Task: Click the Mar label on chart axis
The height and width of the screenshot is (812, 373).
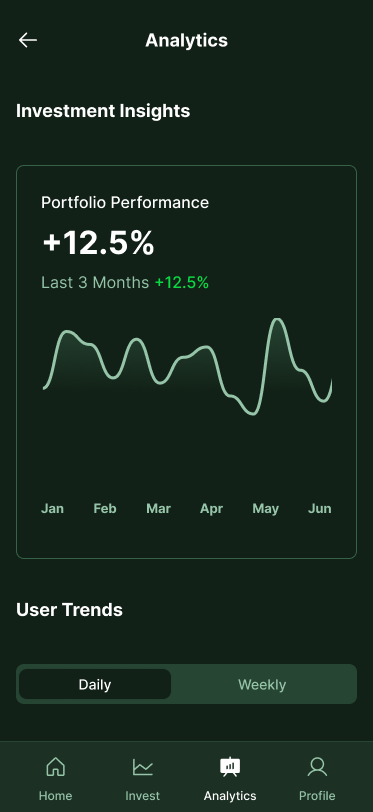Action: click(x=159, y=509)
